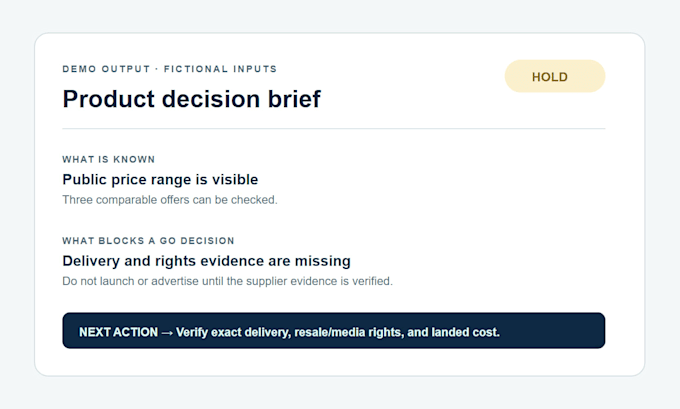Click the WHAT BLOCKS A GO DECISION label
The width and height of the screenshot is (680, 409).
tap(148, 241)
